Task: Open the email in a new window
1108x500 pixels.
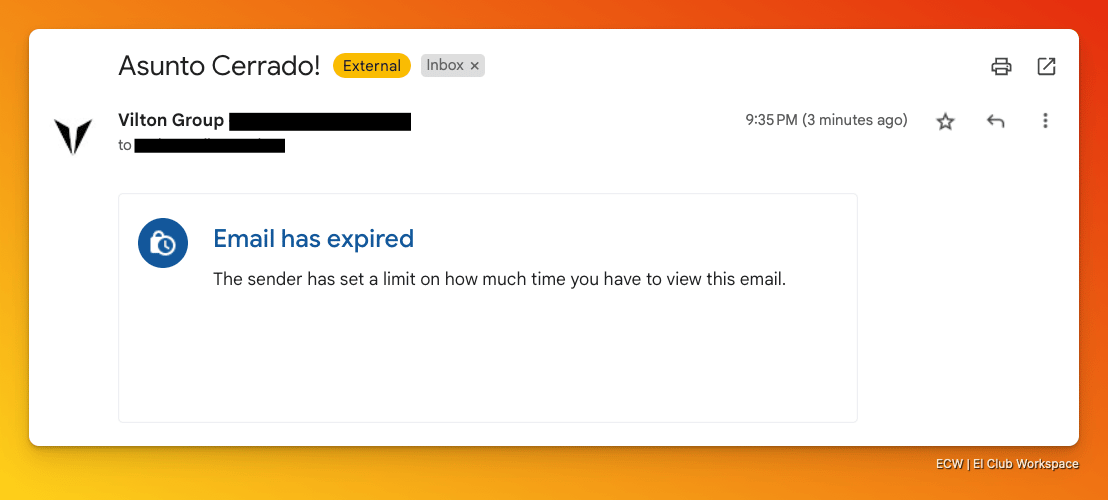Action: [x=1046, y=66]
